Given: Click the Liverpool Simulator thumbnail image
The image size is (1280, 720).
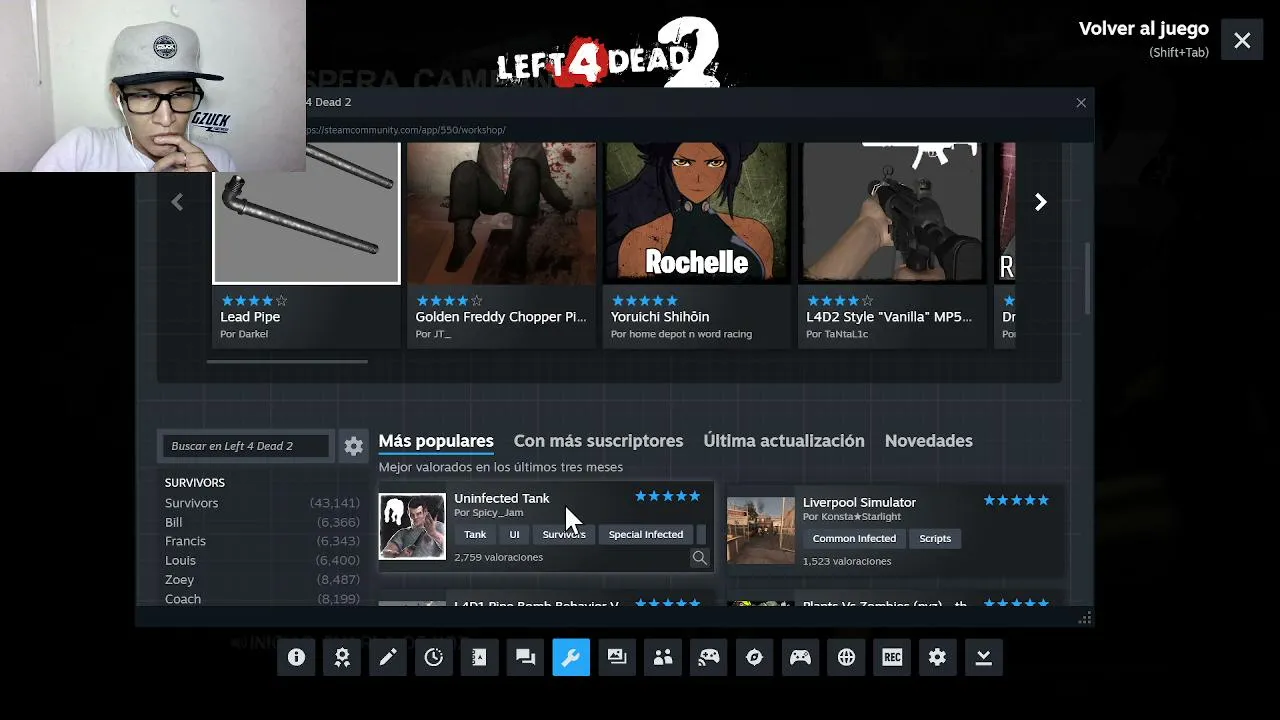Looking at the screenshot, I should (761, 531).
